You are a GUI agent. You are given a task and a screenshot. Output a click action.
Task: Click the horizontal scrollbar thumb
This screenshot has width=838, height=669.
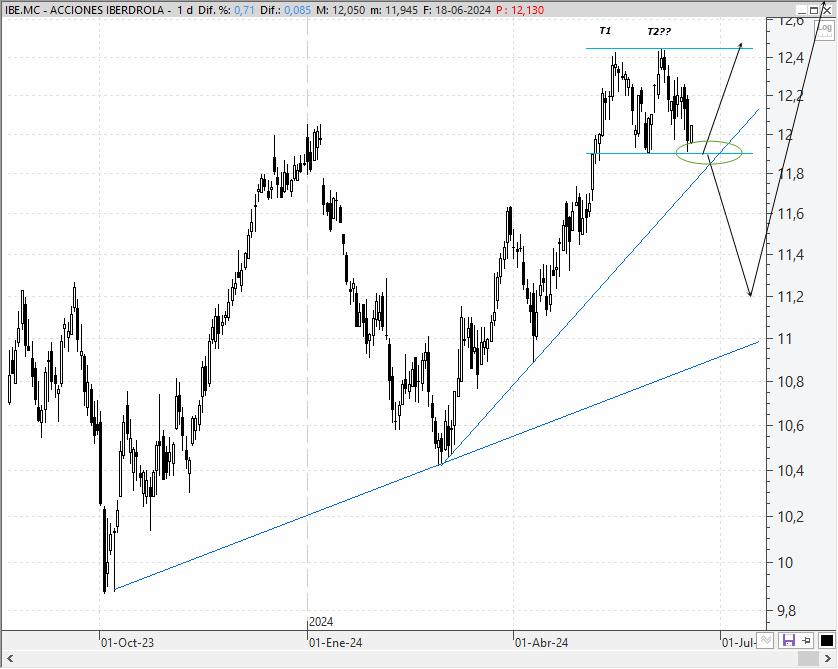809,658
